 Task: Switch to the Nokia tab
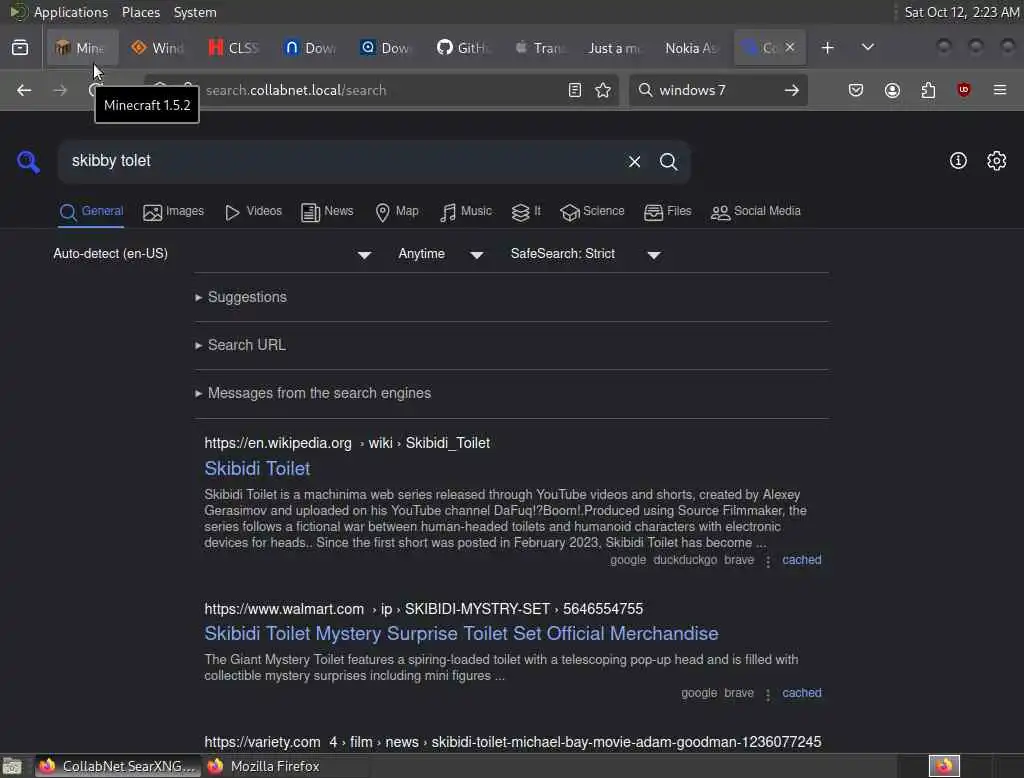tap(691, 48)
